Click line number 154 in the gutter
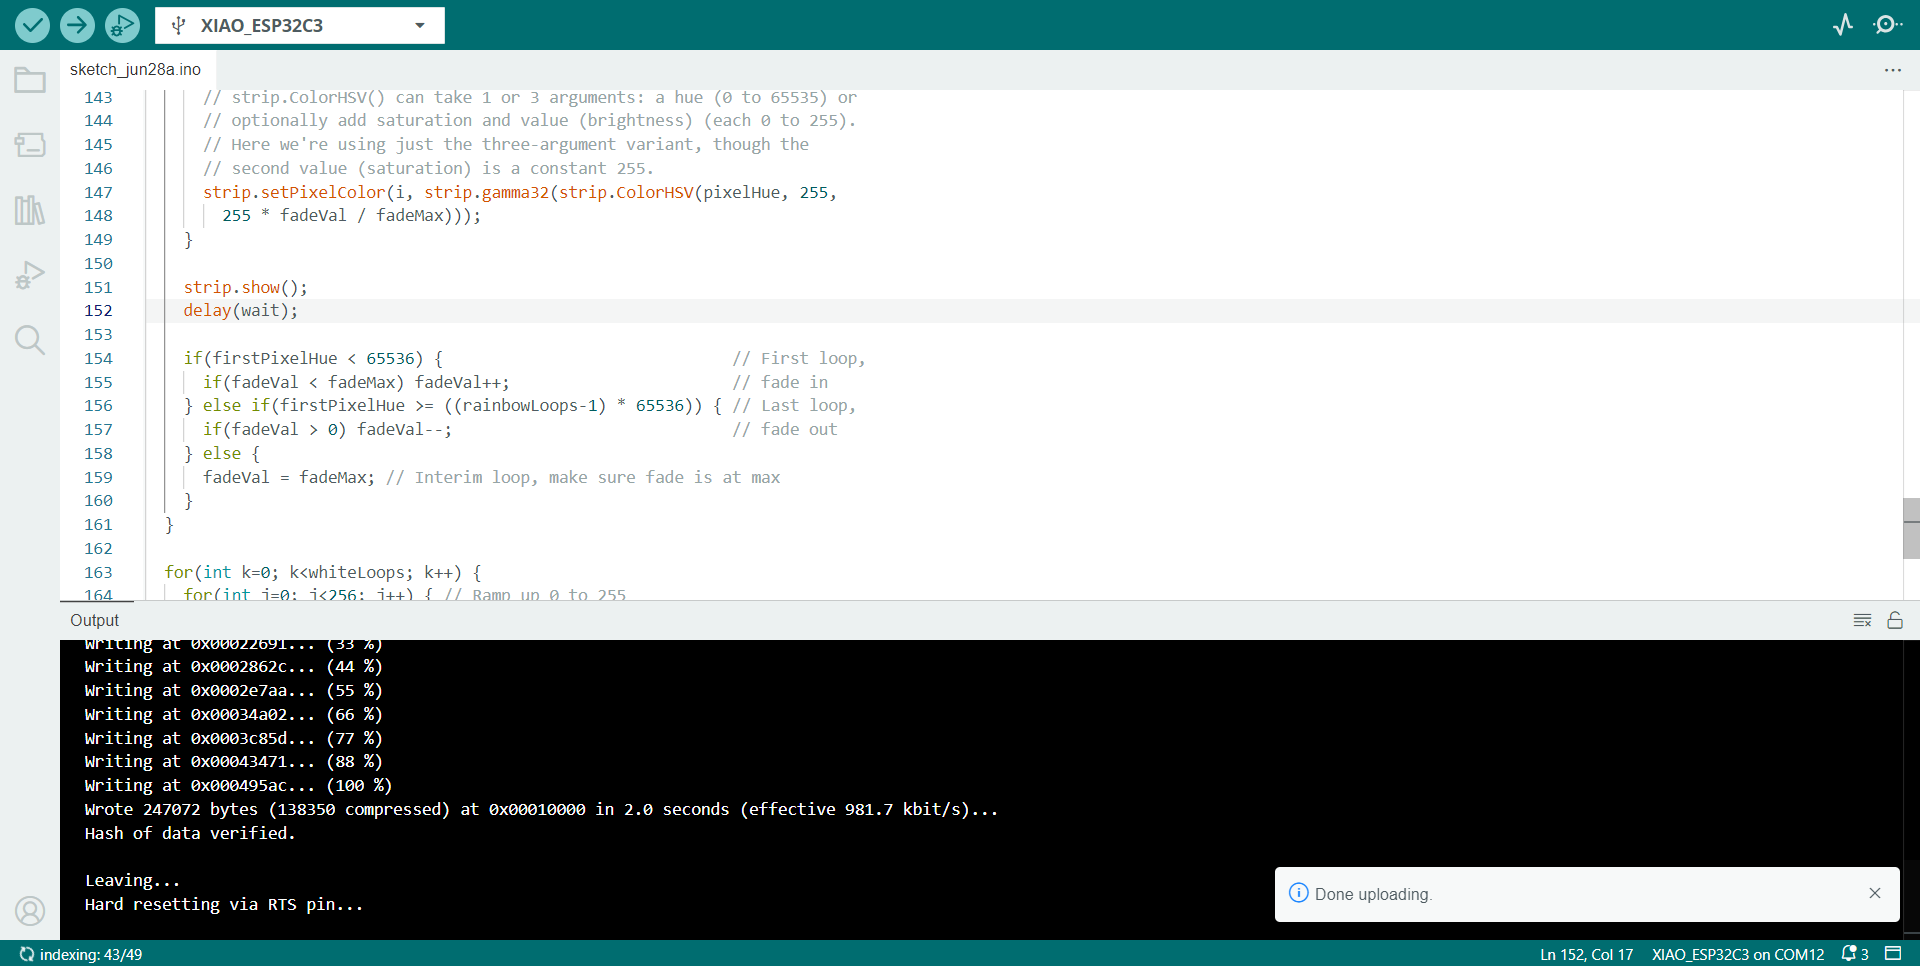This screenshot has width=1920, height=966. pyautogui.click(x=98, y=358)
